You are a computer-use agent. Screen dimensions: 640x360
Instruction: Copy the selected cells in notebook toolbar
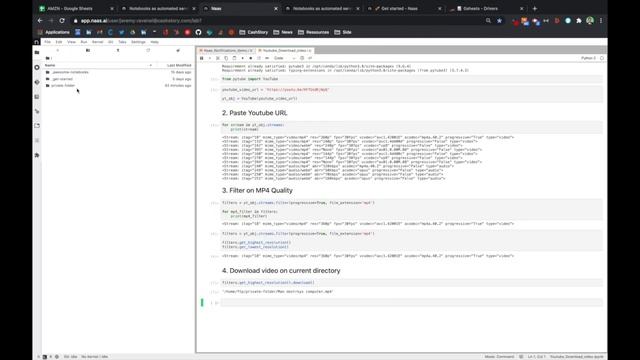point(226,58)
